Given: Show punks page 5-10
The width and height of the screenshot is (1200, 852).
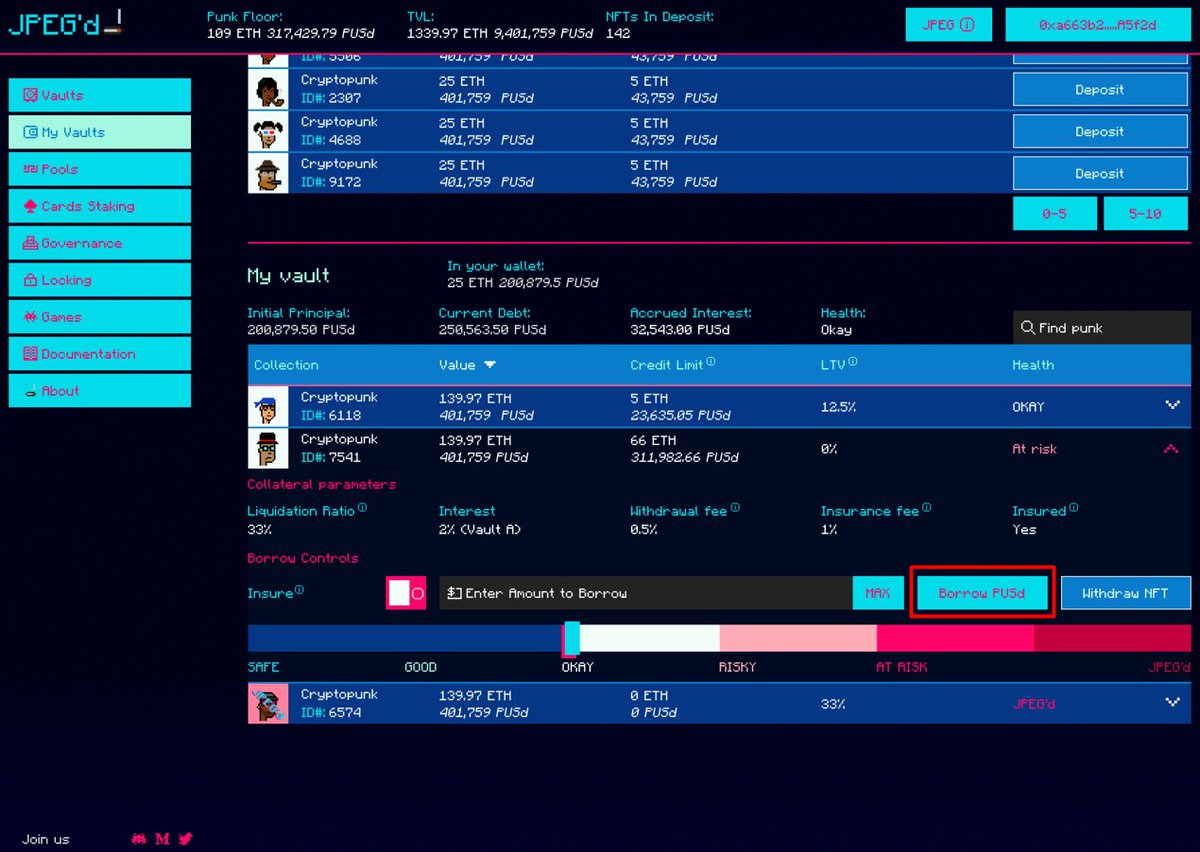Looking at the screenshot, I should [1145, 214].
